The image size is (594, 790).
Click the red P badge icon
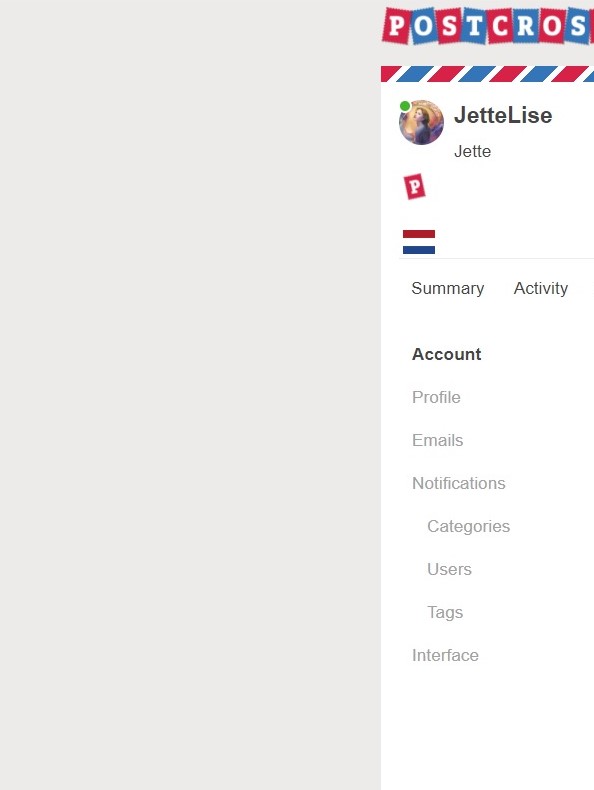point(415,186)
